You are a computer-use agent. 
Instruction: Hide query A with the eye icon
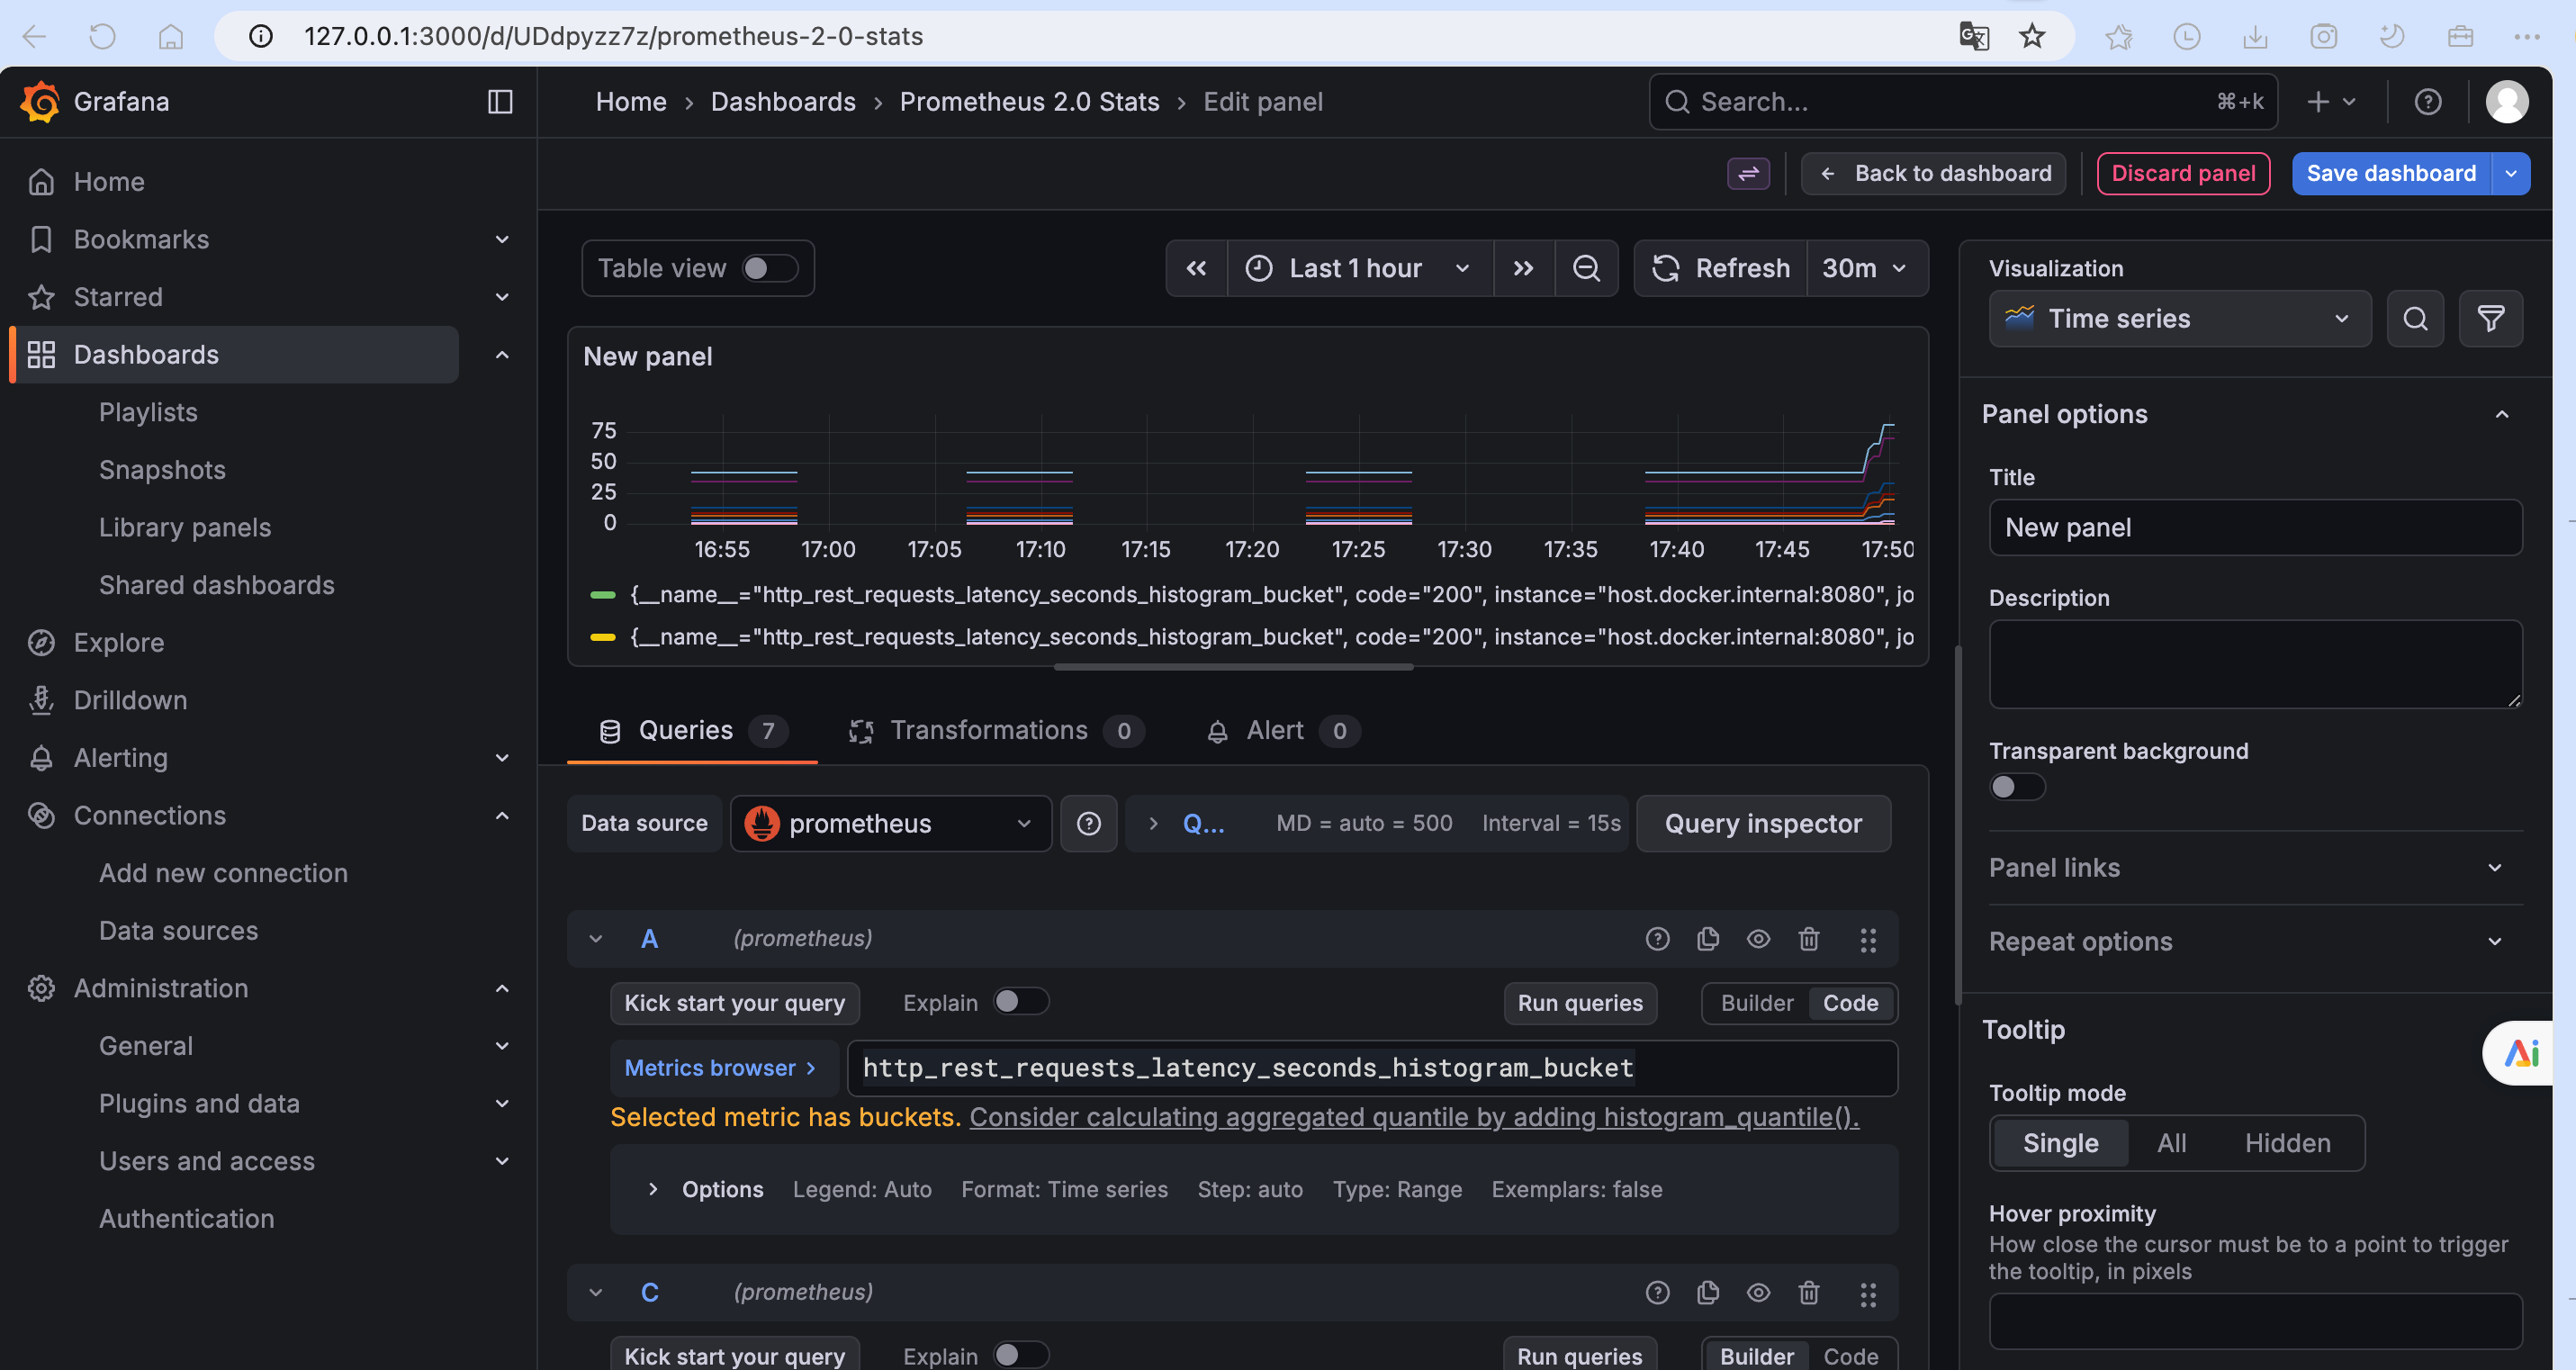pos(1758,938)
